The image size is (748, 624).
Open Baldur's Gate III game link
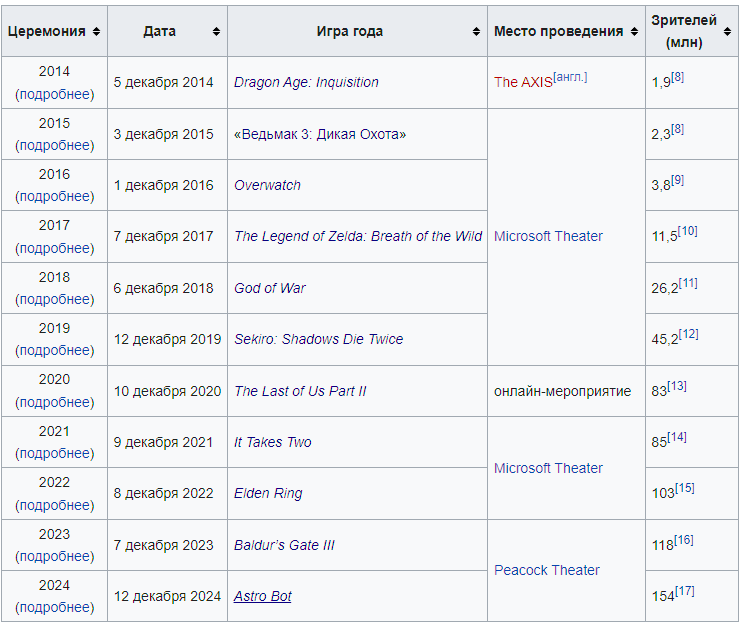[x=284, y=545]
